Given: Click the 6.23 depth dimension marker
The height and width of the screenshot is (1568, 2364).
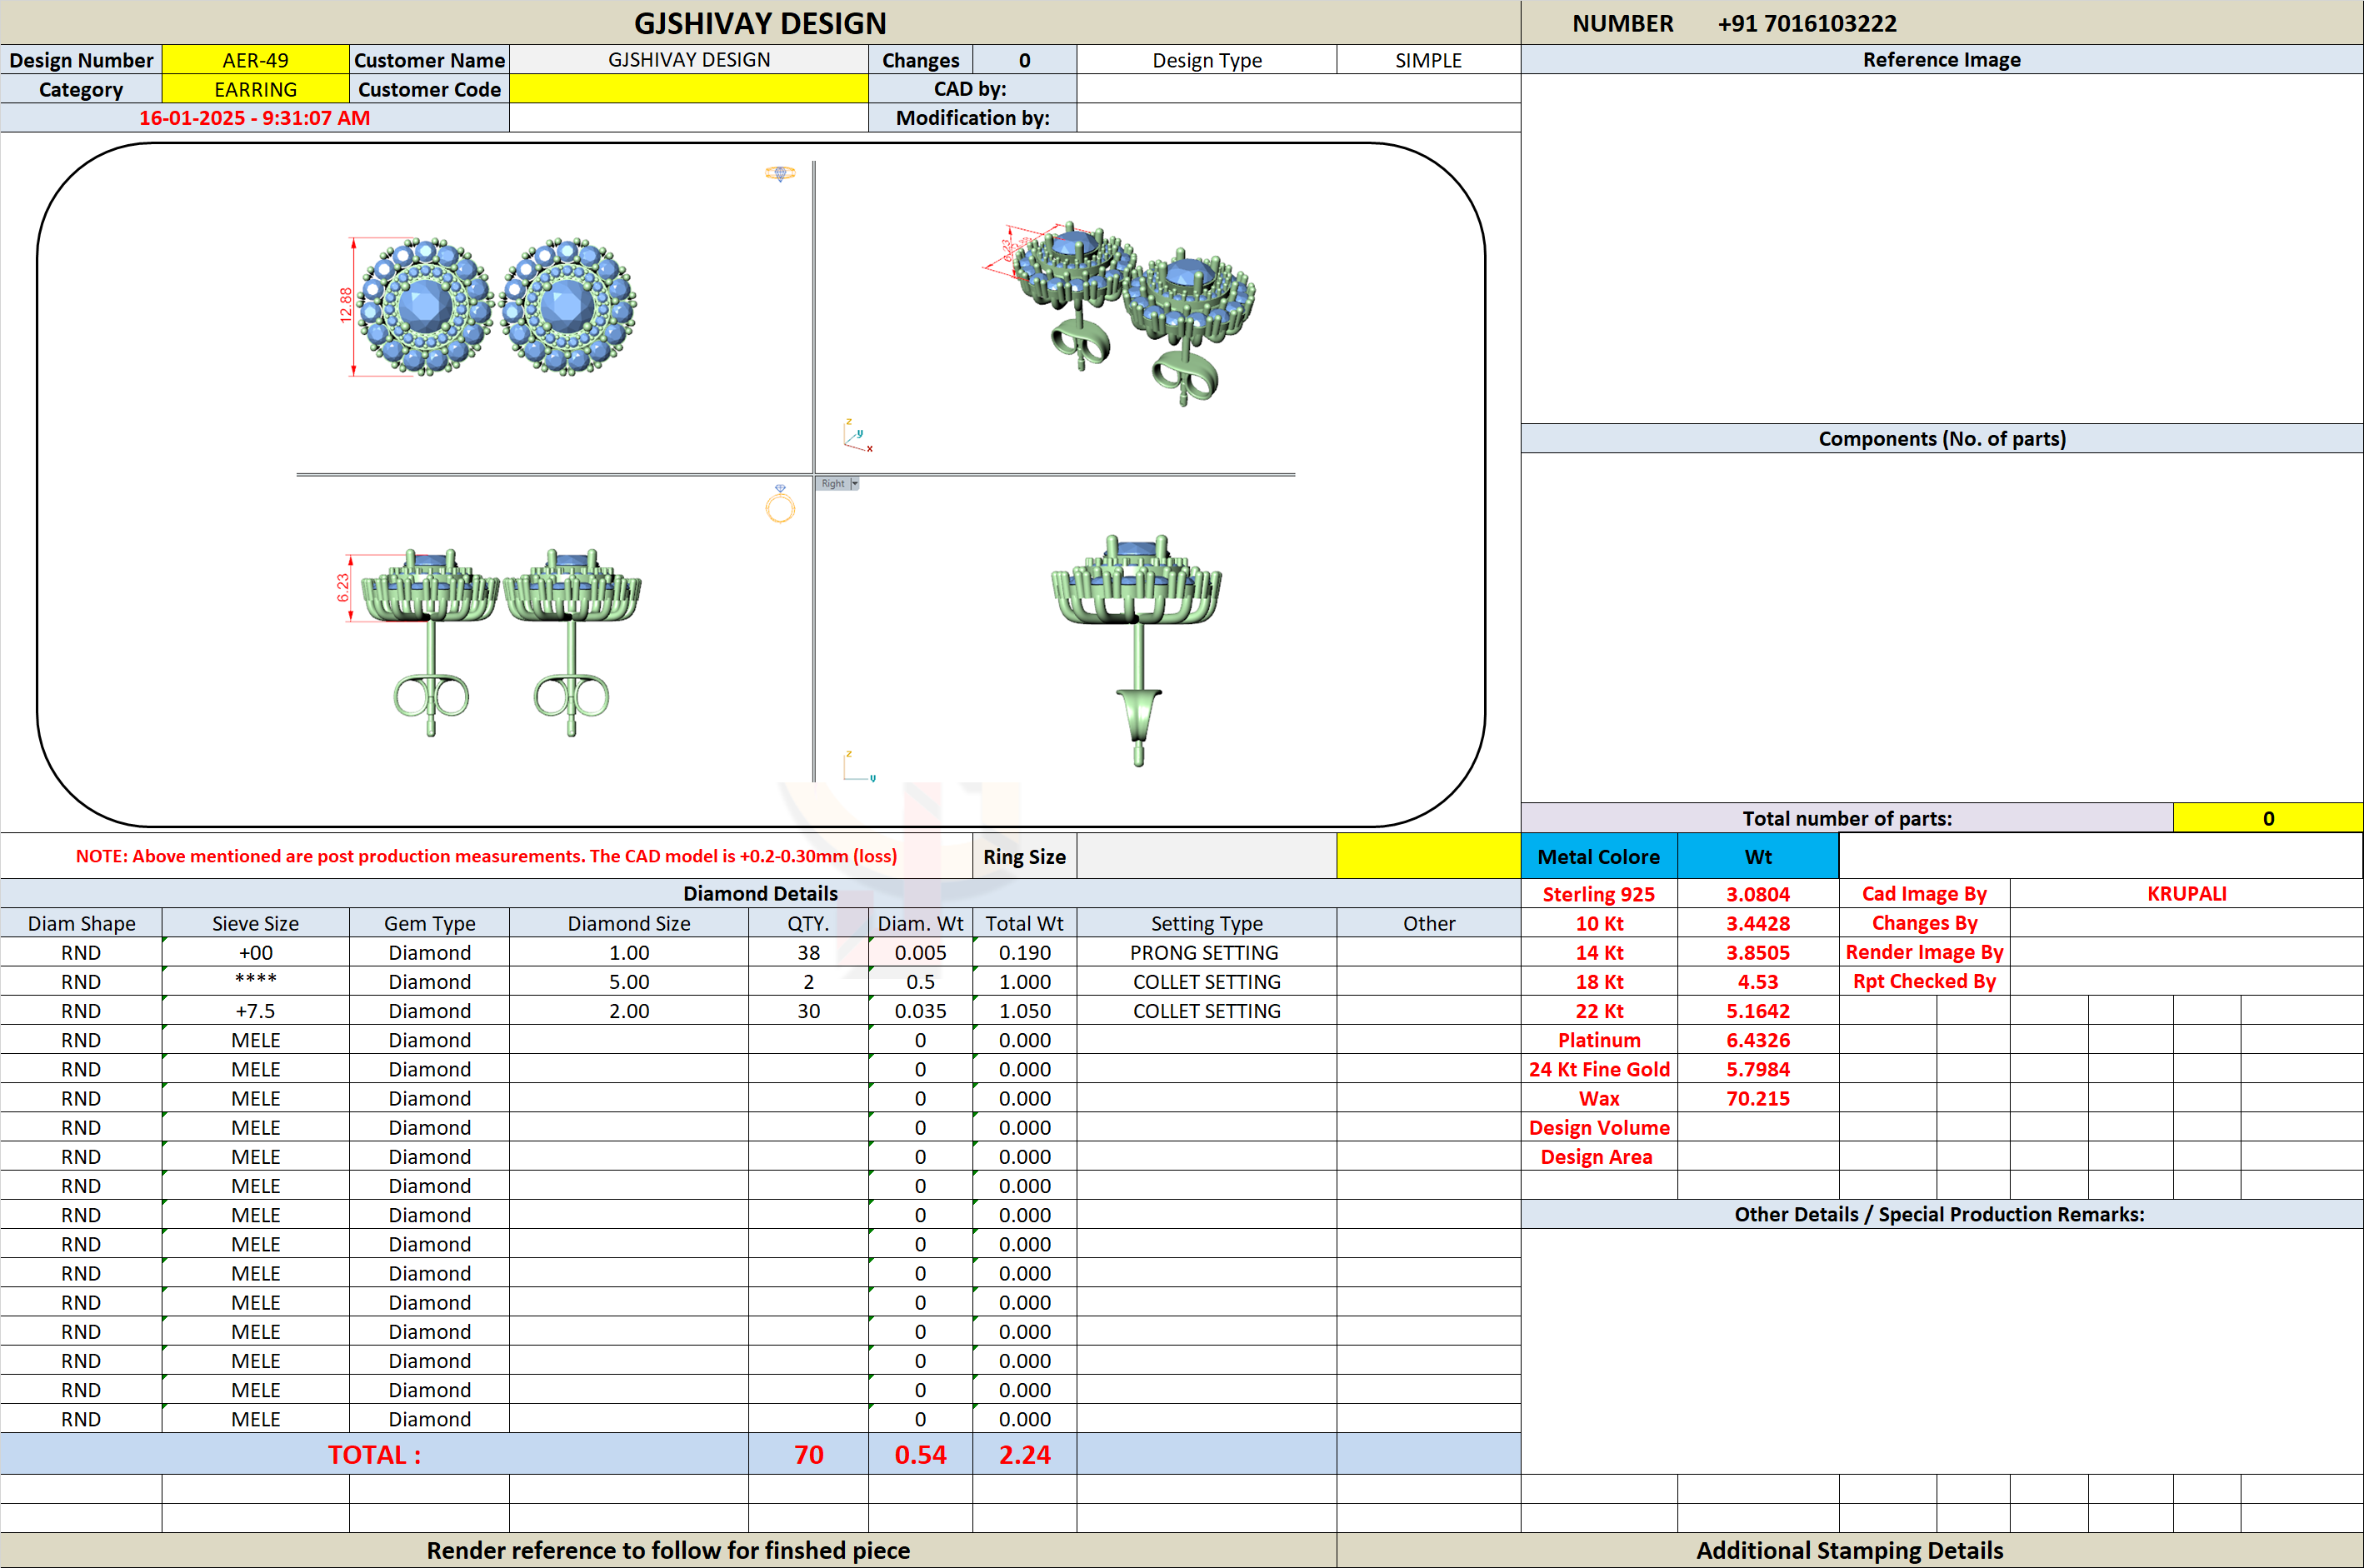Looking at the screenshot, I should click(345, 588).
